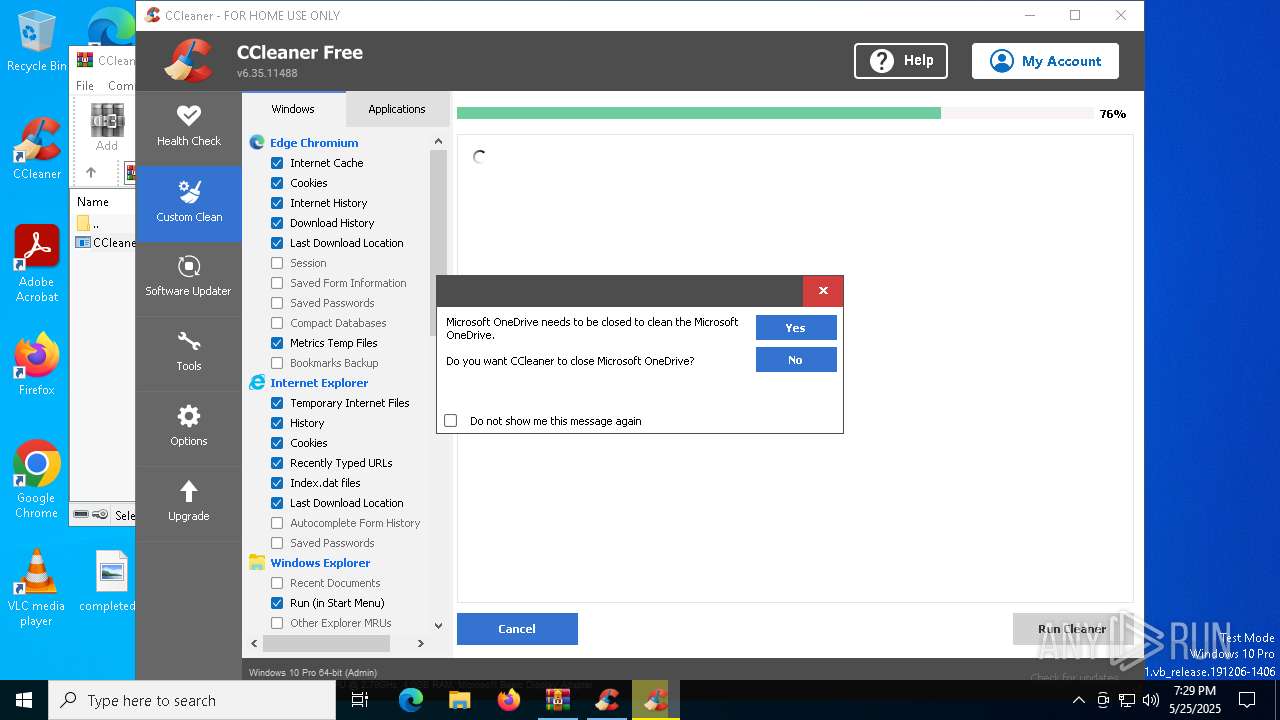The height and width of the screenshot is (720, 1280).
Task: Click the WinRAR icon in the taskbar
Action: coord(558,700)
